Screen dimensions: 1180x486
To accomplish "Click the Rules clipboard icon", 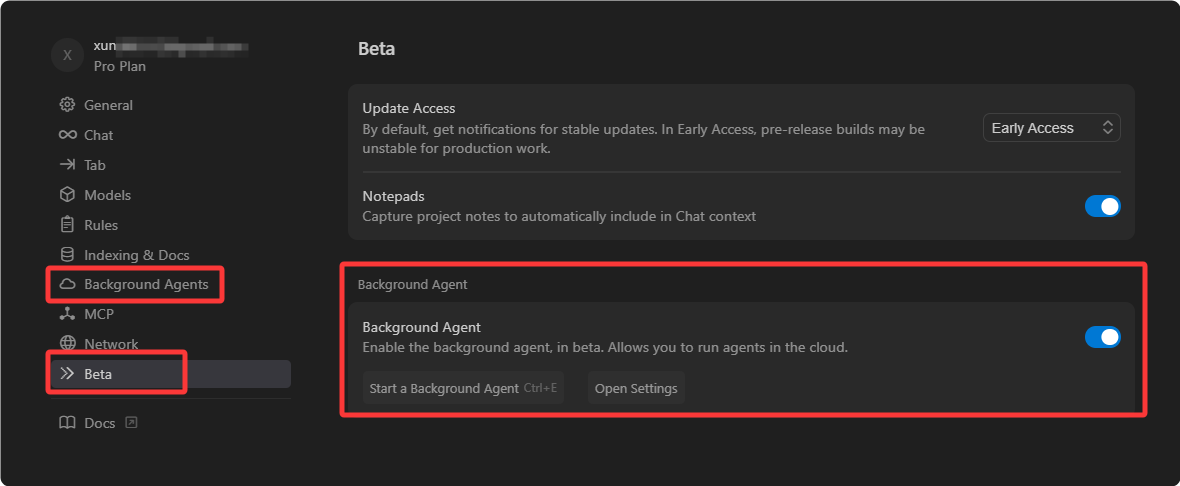I will pyautogui.click(x=68, y=225).
